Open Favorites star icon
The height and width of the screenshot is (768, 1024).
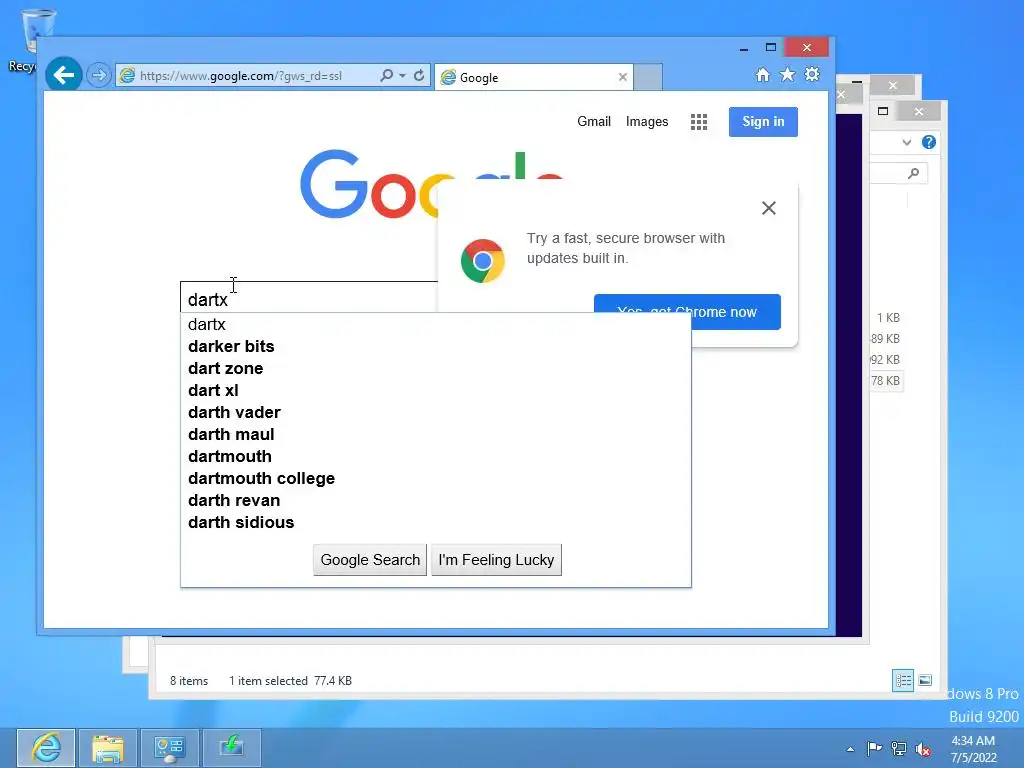point(788,74)
